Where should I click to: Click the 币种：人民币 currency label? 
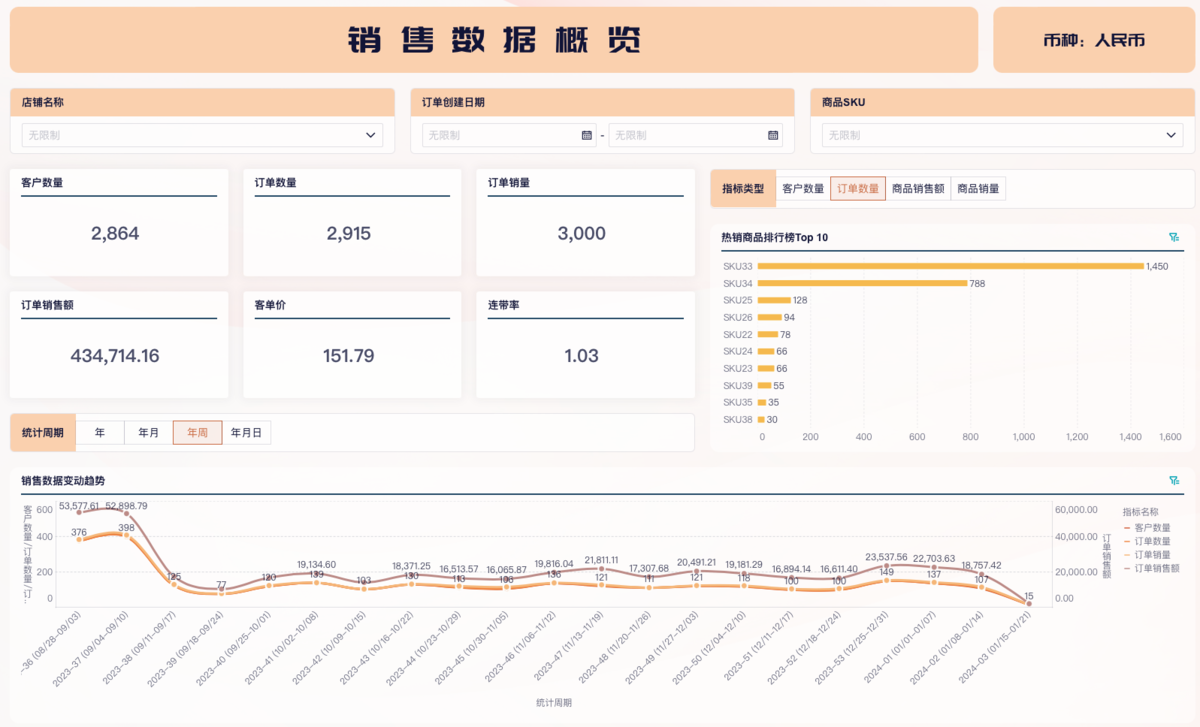point(1093,41)
